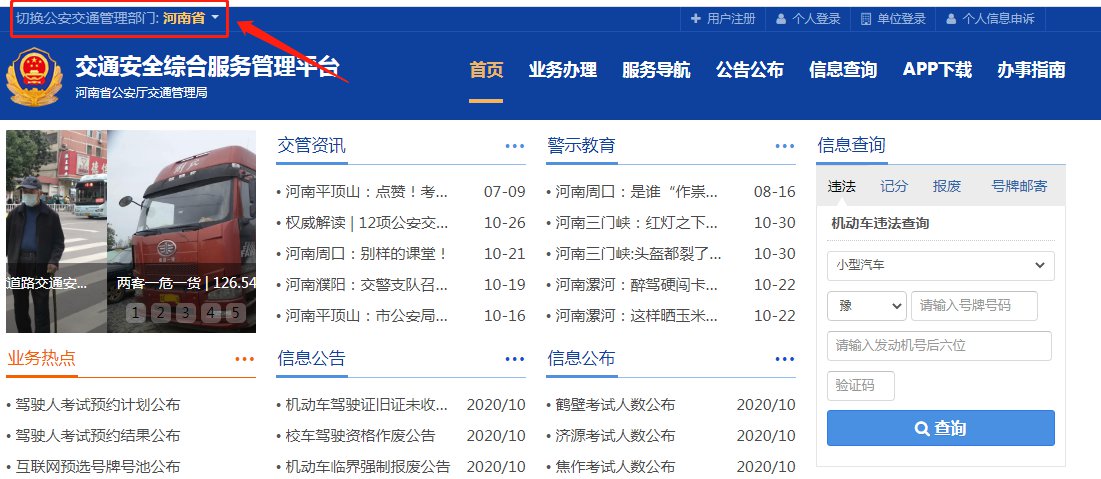This screenshot has height=479, width=1101.
Task: Click the 业务热点 more dots icon
Action: click(245, 359)
